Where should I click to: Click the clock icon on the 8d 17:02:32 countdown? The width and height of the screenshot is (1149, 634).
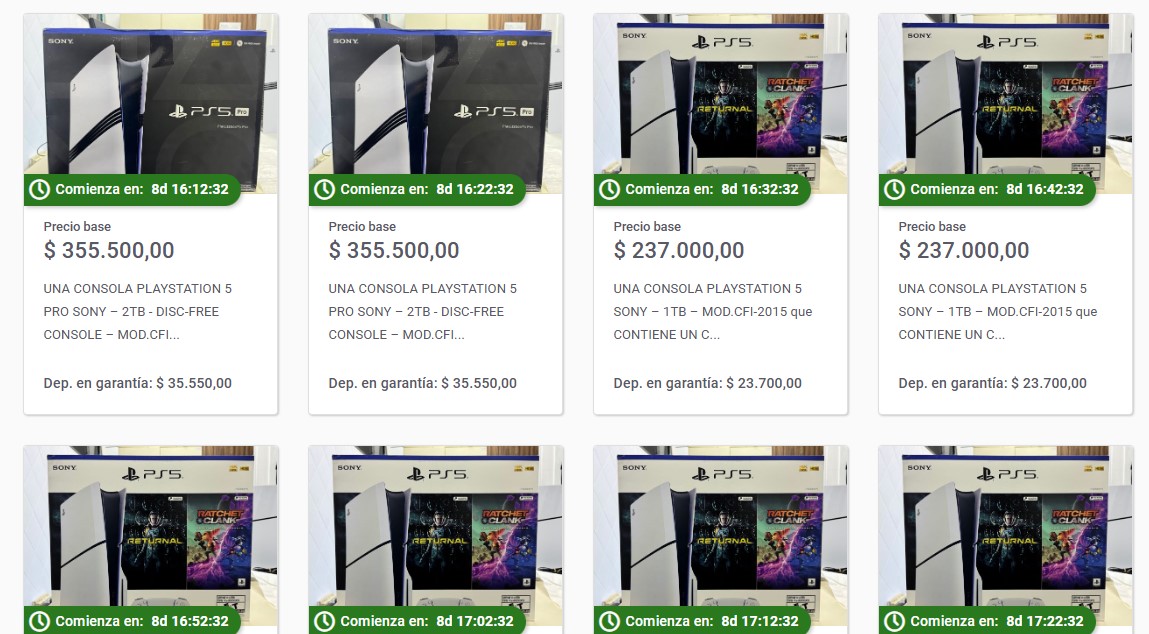[x=325, y=621]
